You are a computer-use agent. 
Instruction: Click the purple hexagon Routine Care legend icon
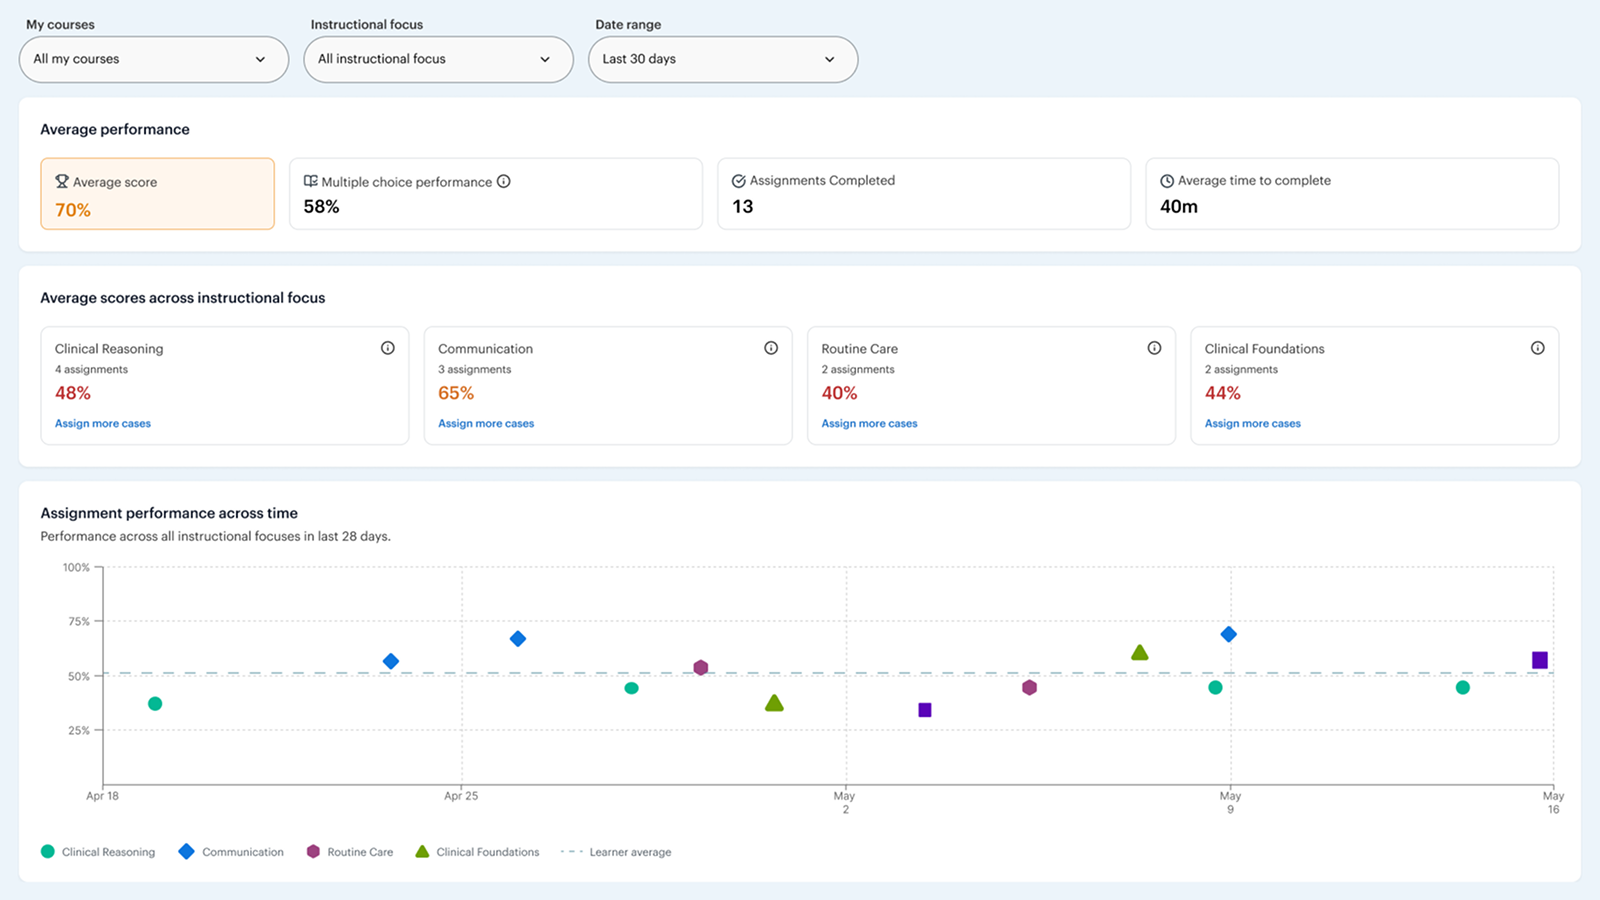tap(313, 852)
